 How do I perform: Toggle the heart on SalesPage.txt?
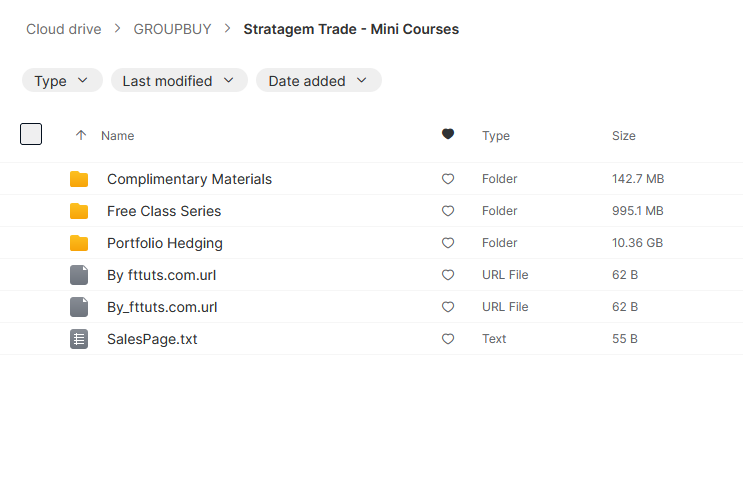(x=448, y=339)
